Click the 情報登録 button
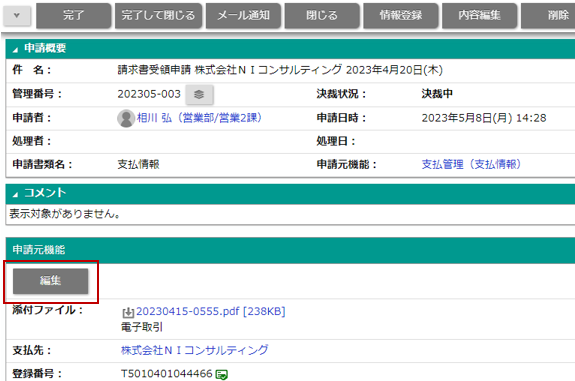The image size is (575, 381). [401, 15]
